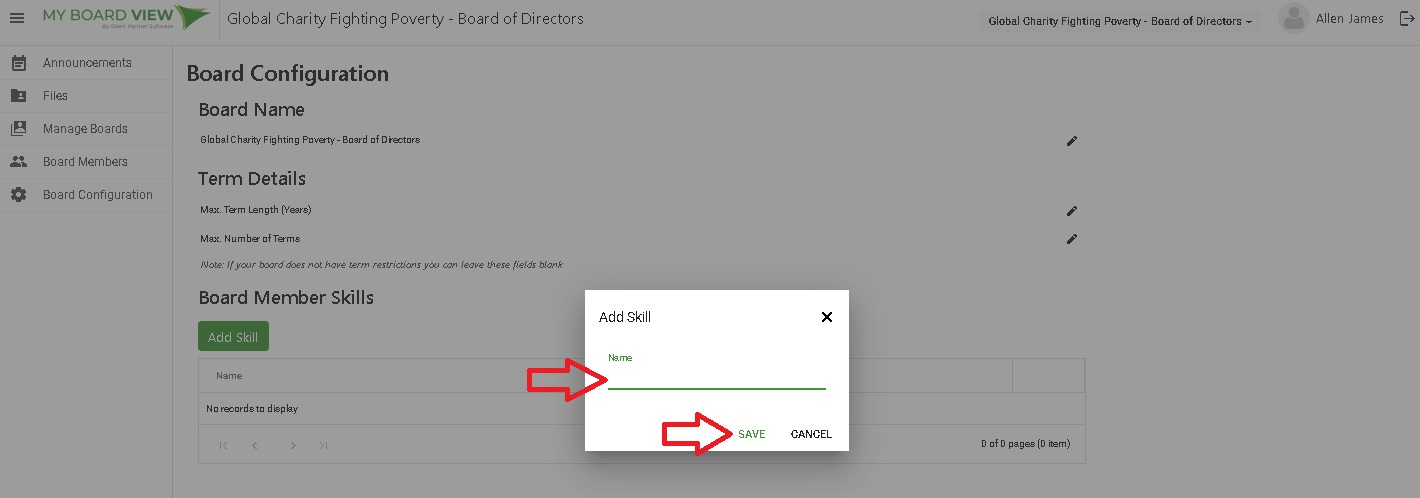Click the Announcements calendar icon
The image size is (1420, 498).
tap(18, 63)
